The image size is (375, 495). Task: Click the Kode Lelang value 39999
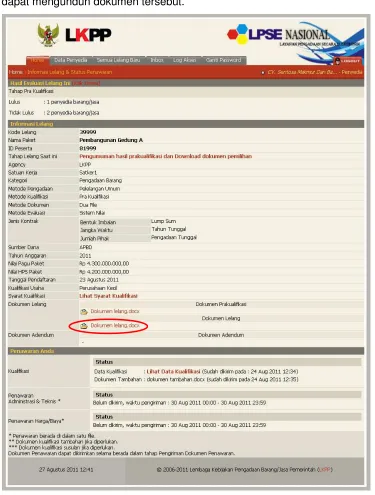click(x=88, y=132)
